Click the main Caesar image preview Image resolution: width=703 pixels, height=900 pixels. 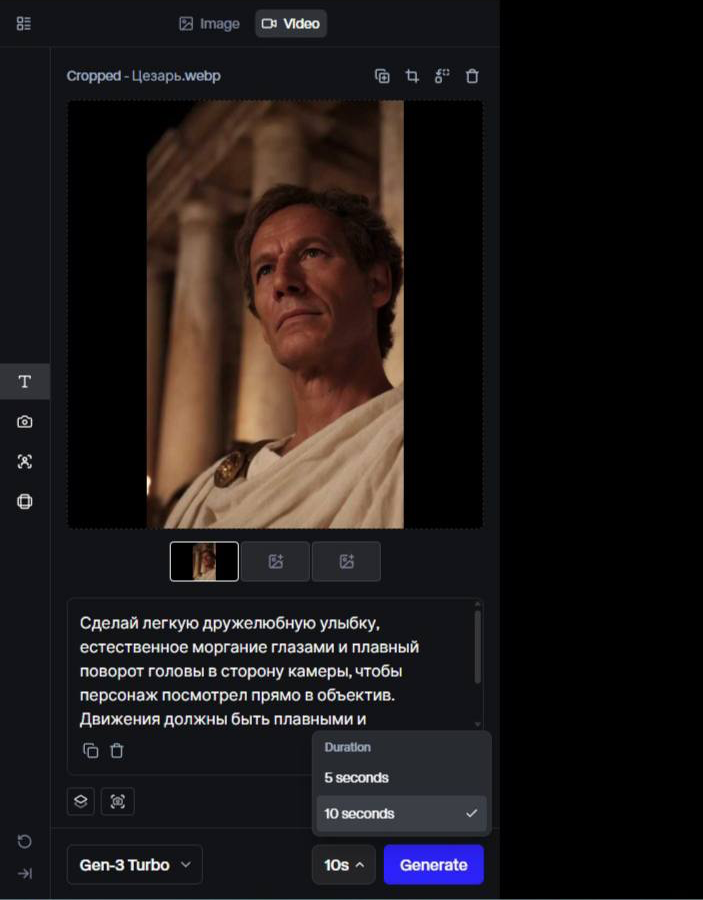[275, 315]
